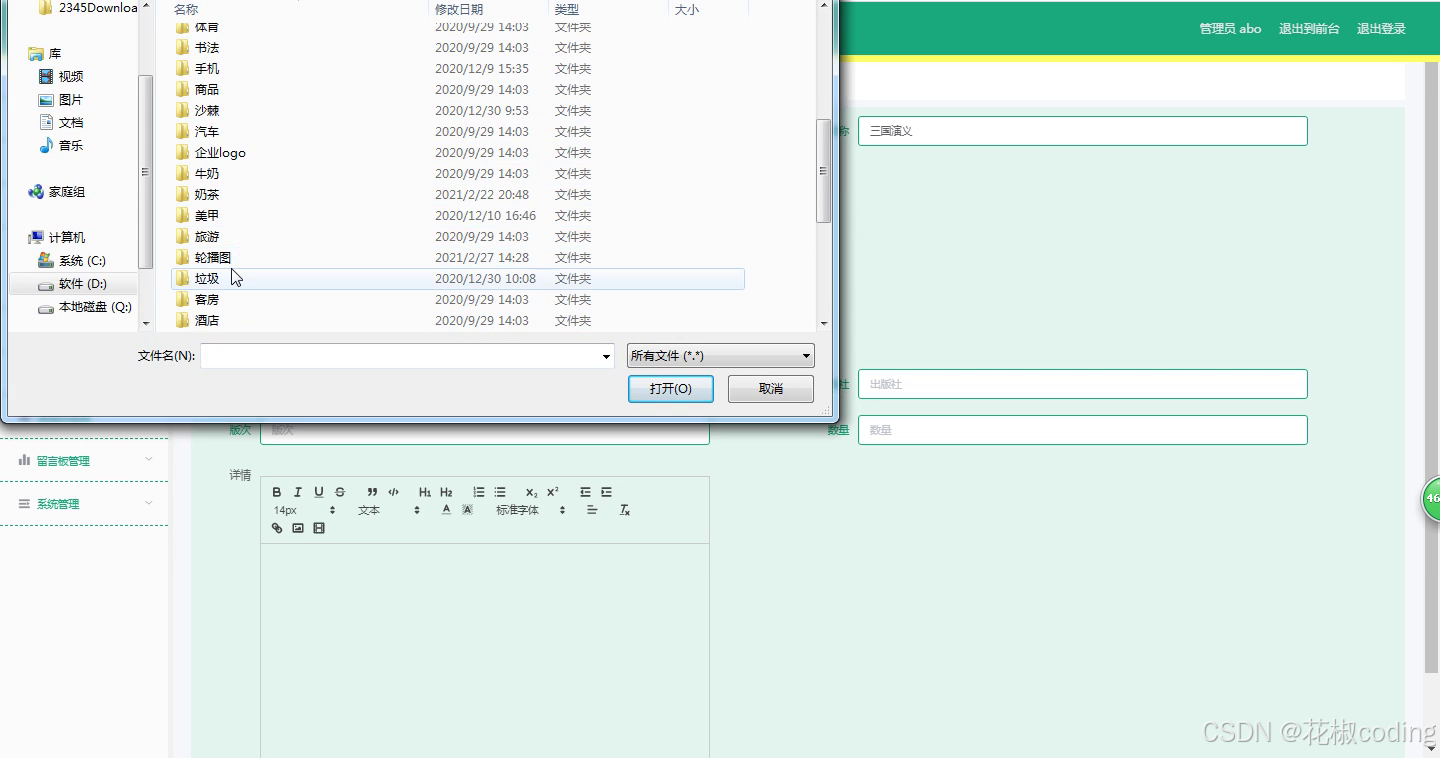
Task: Expand the file name history dropdown arrow
Action: coord(606,356)
